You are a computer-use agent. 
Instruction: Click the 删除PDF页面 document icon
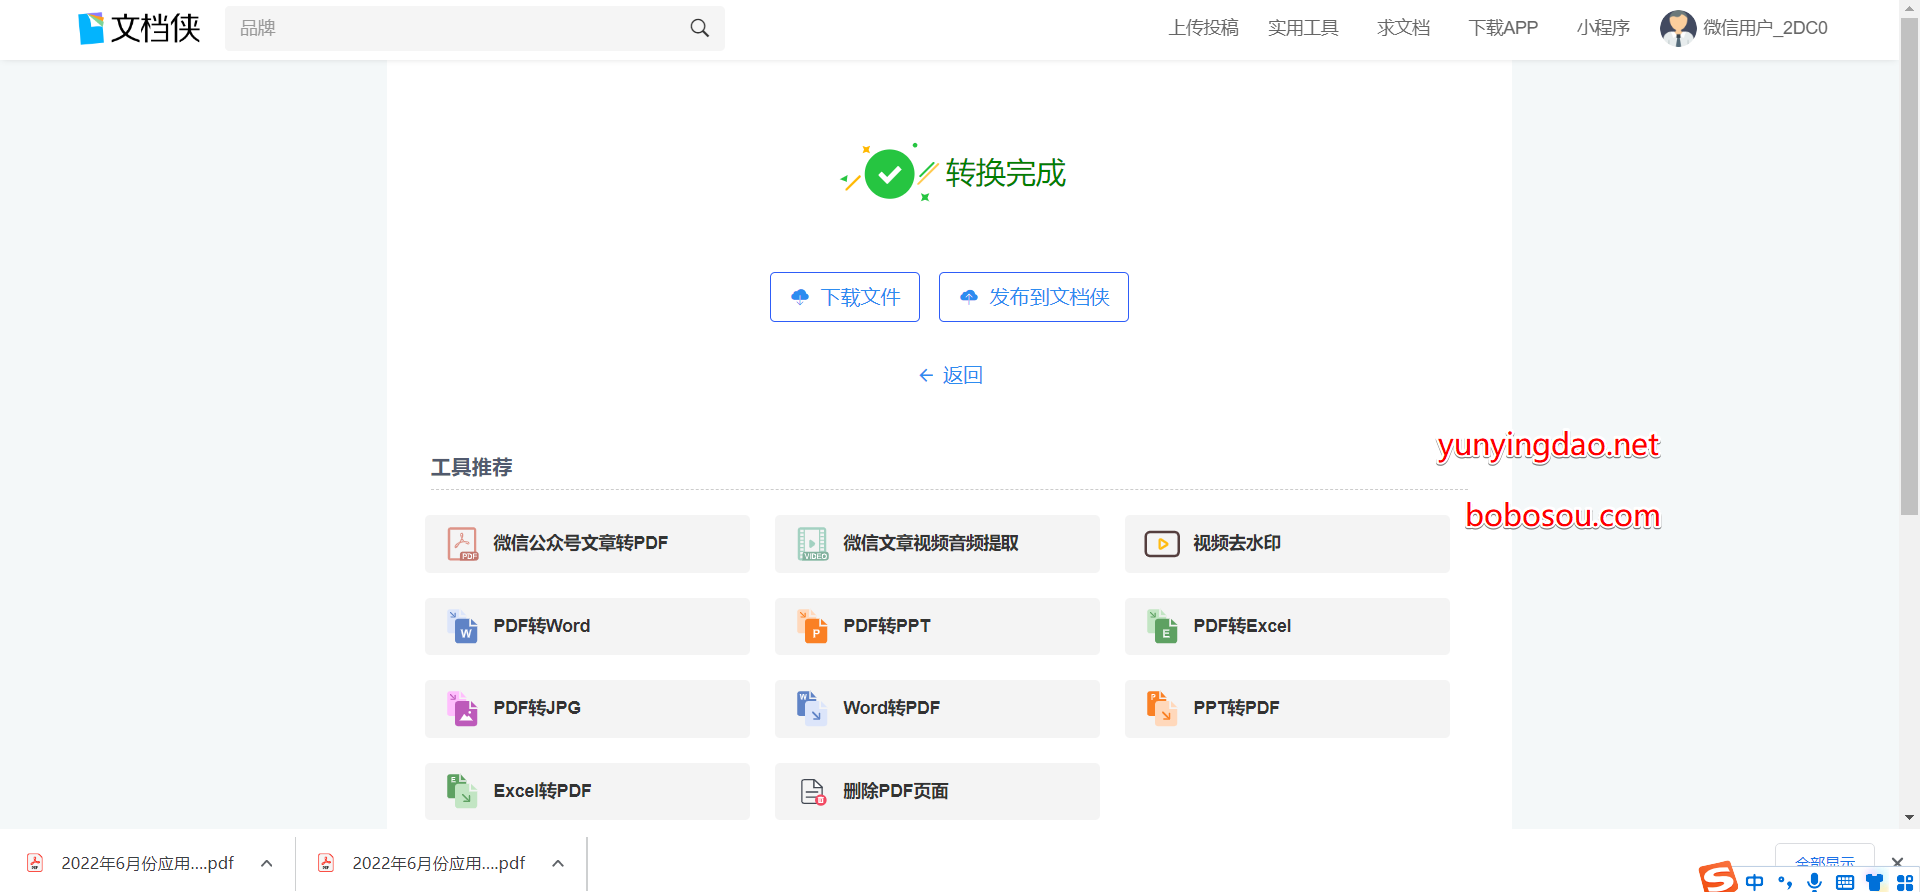tap(813, 792)
